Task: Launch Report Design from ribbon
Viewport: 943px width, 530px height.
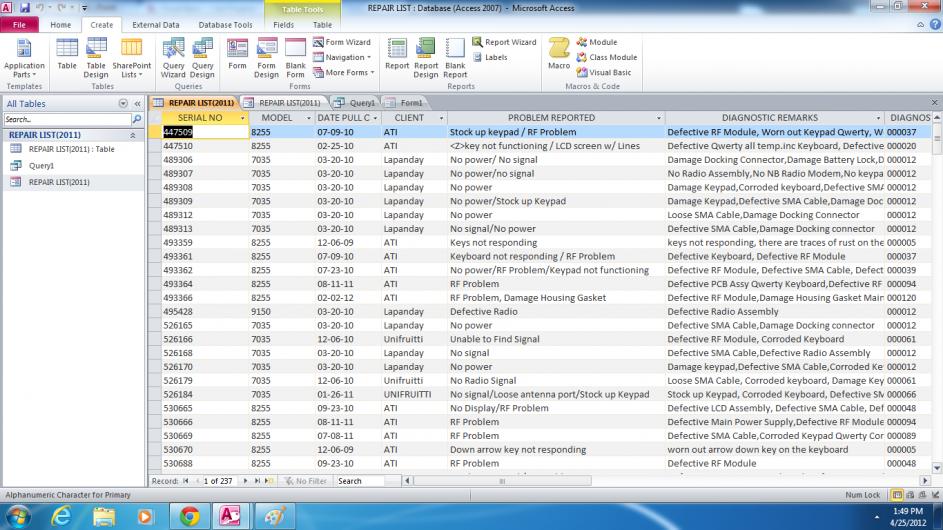Action: point(426,56)
